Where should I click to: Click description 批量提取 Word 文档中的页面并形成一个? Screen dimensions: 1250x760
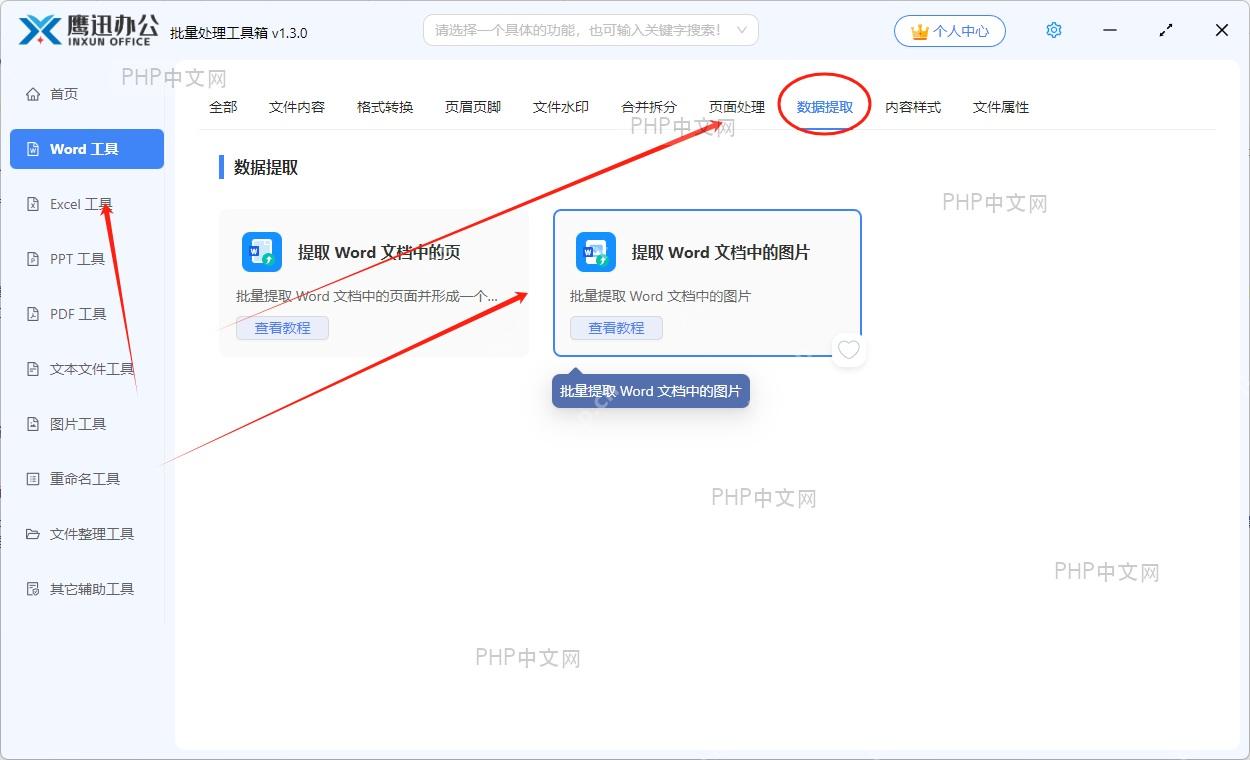tap(367, 296)
